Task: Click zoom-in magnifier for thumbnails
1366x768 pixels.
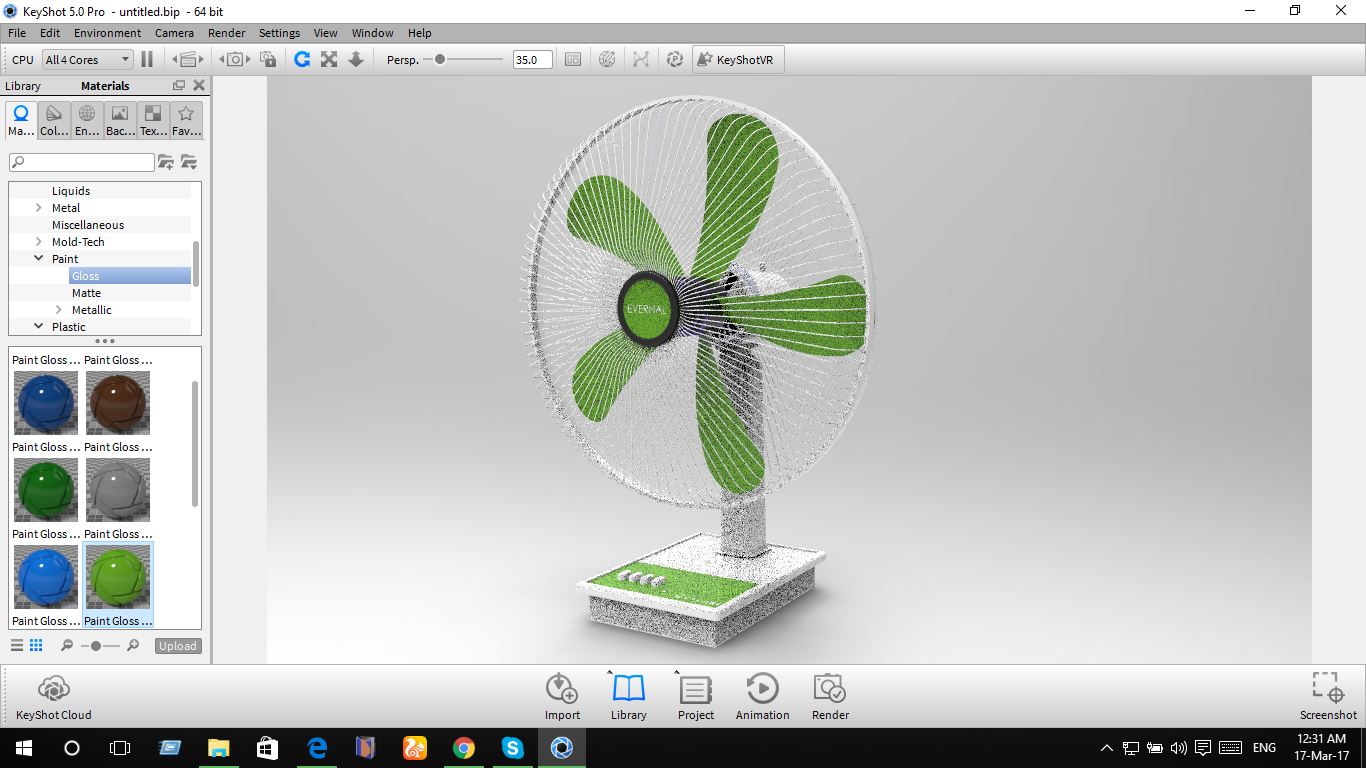Action: (x=133, y=646)
